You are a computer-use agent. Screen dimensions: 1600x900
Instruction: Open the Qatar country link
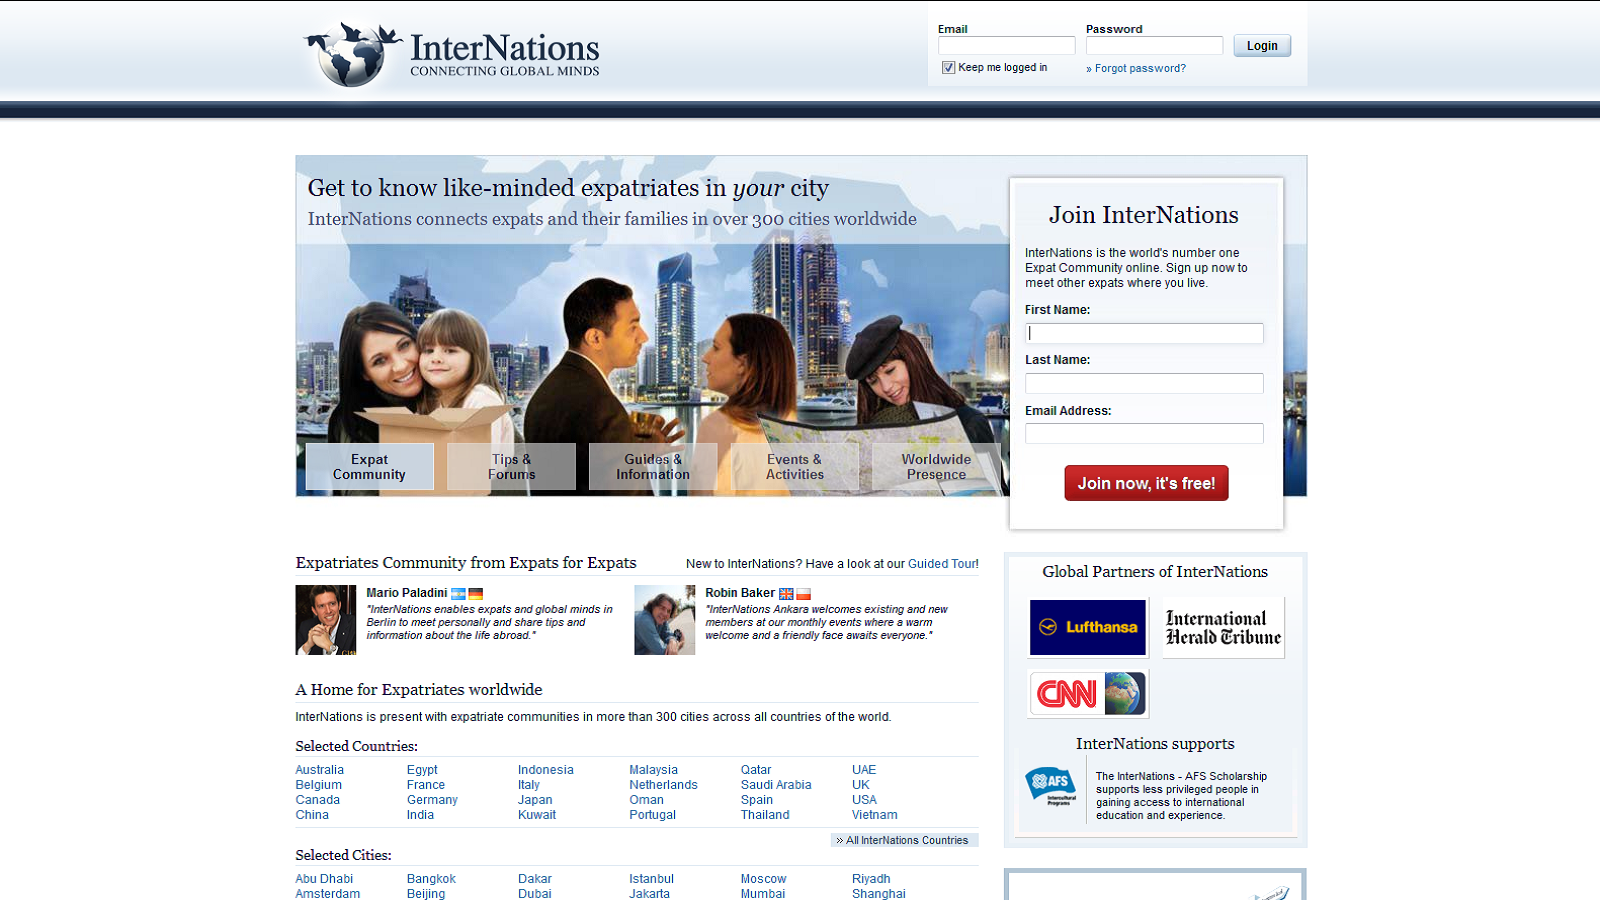(756, 770)
